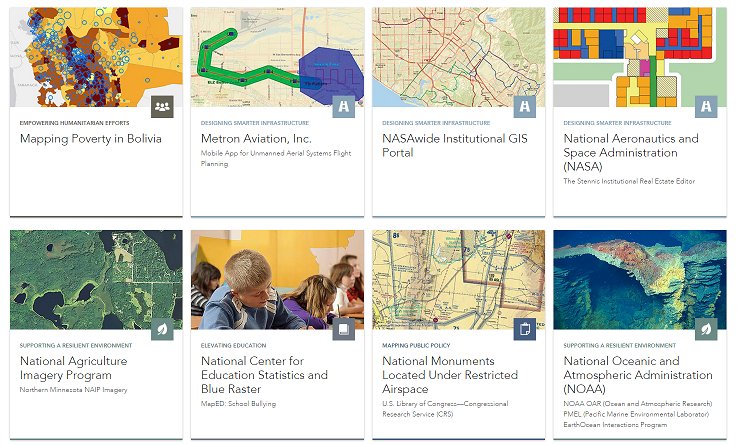The image size is (737, 445).
Task: Click Supporting a Resilient Environment label on Agriculture card
Action: pyautogui.click(x=76, y=345)
